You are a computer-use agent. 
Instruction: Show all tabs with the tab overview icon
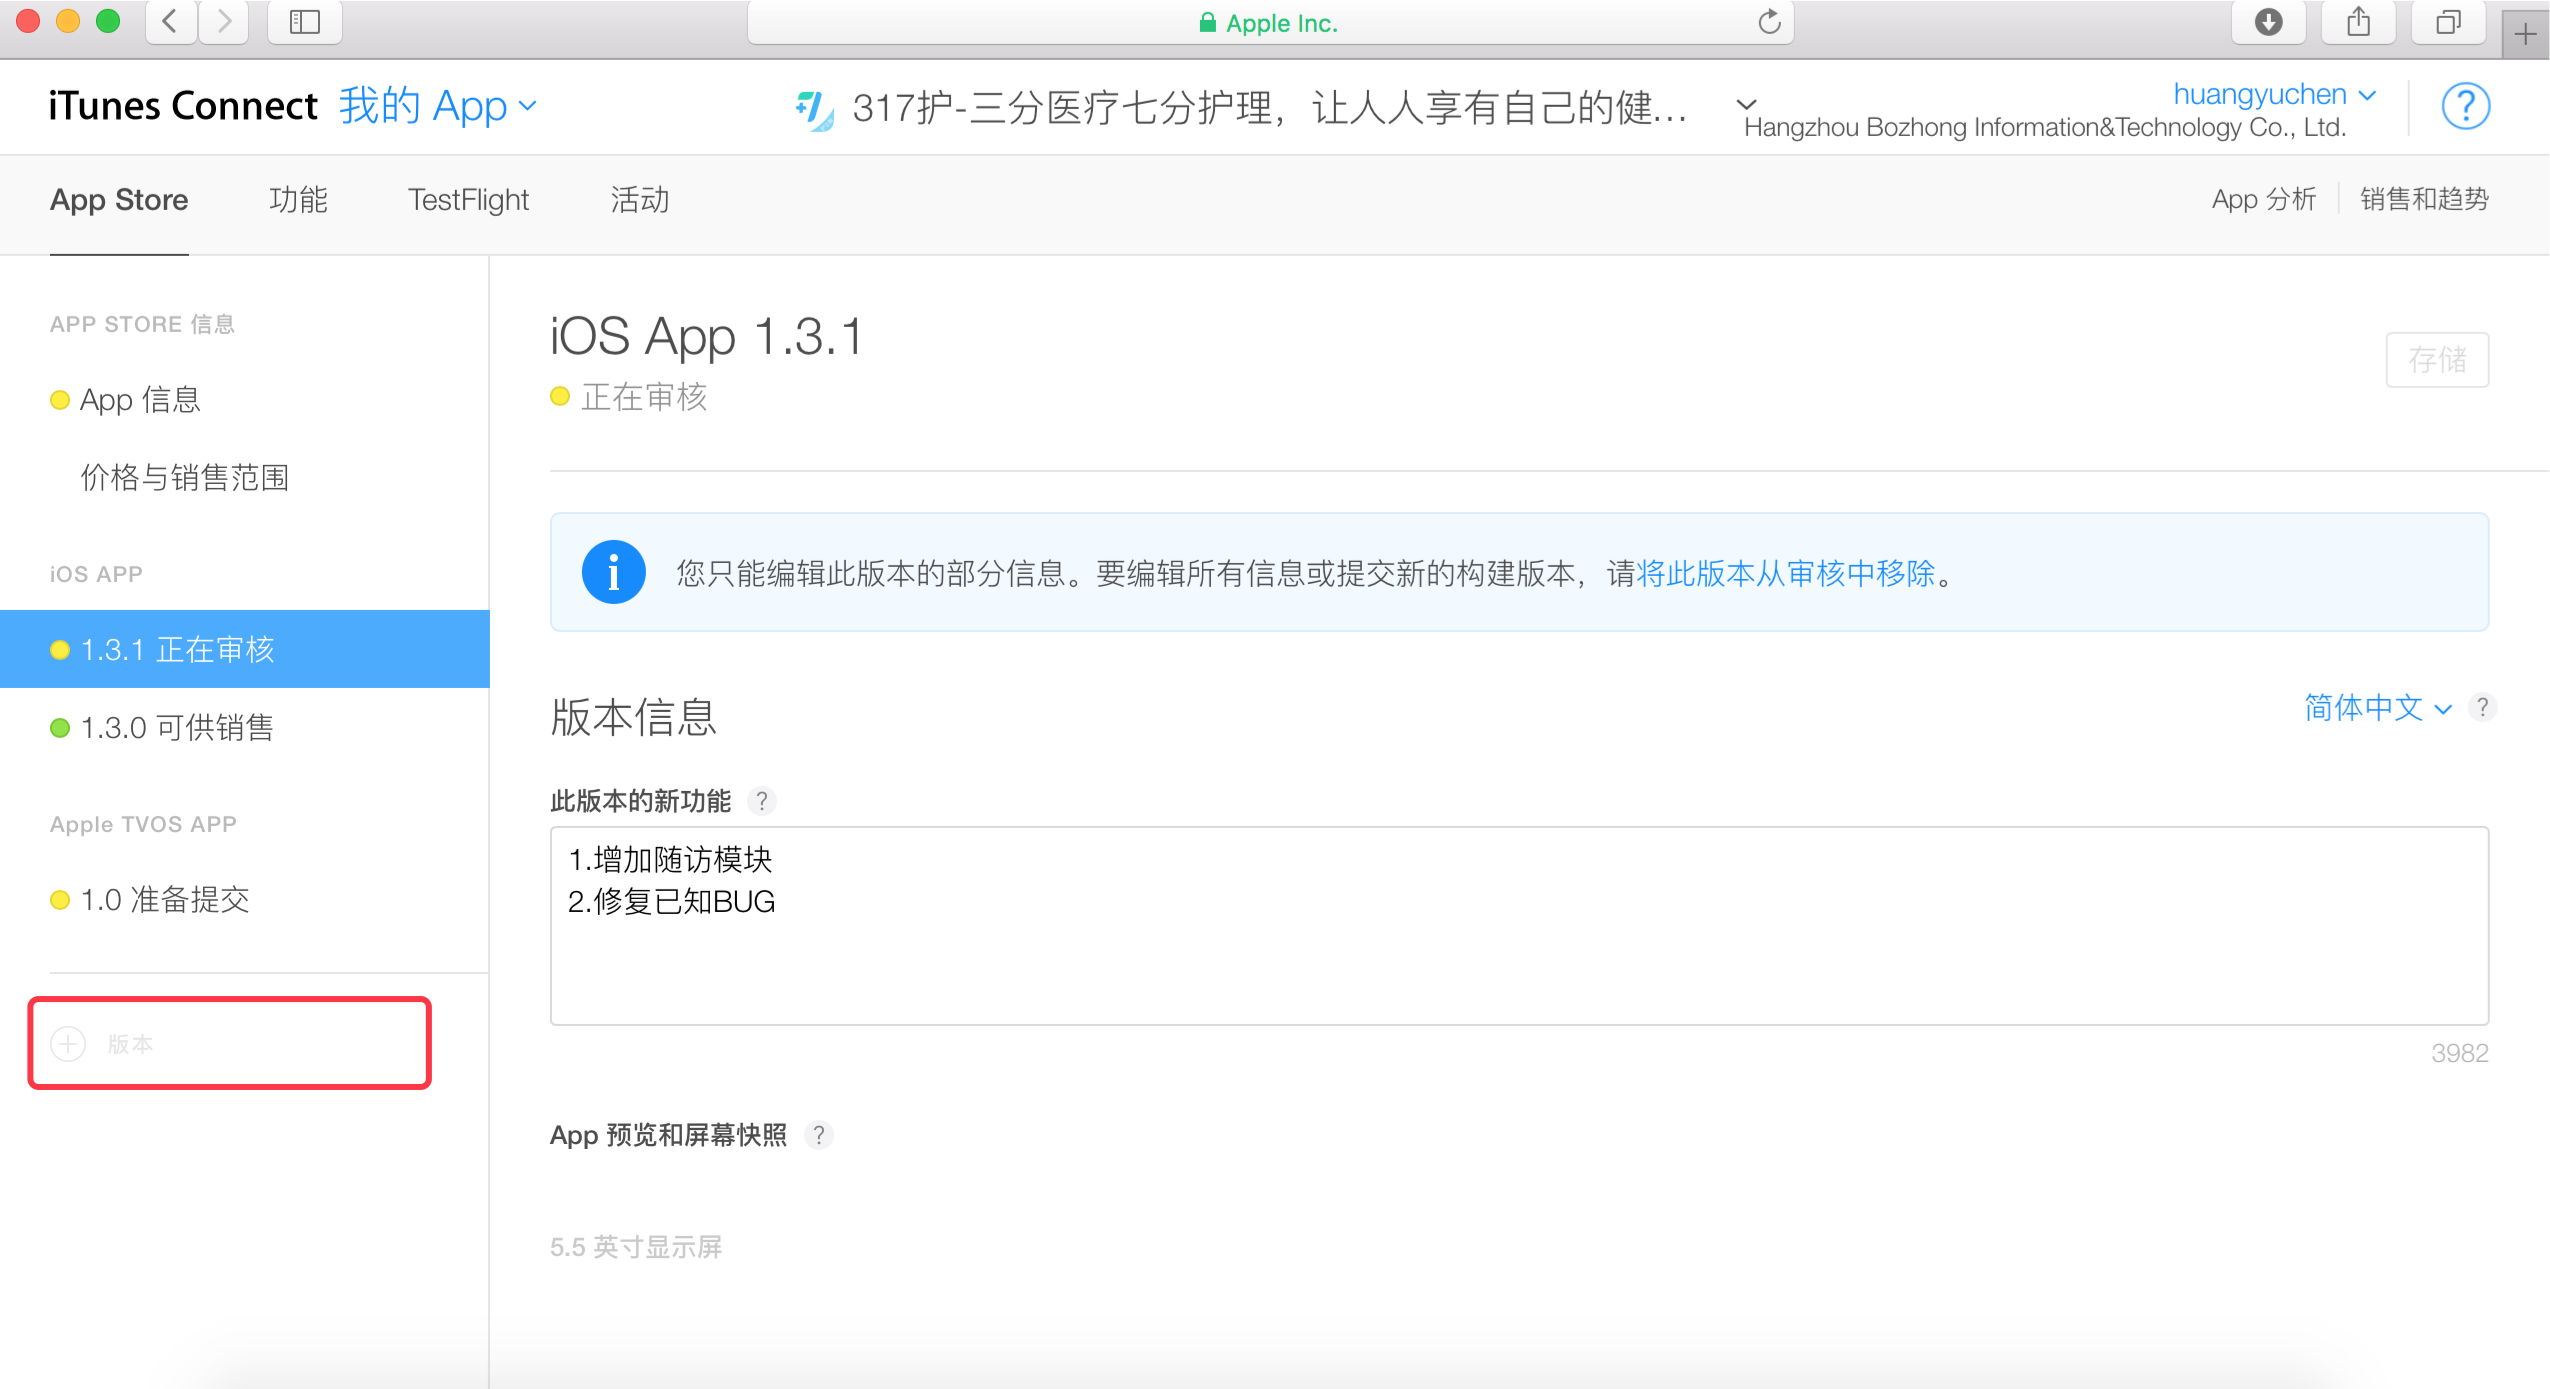click(x=2448, y=22)
